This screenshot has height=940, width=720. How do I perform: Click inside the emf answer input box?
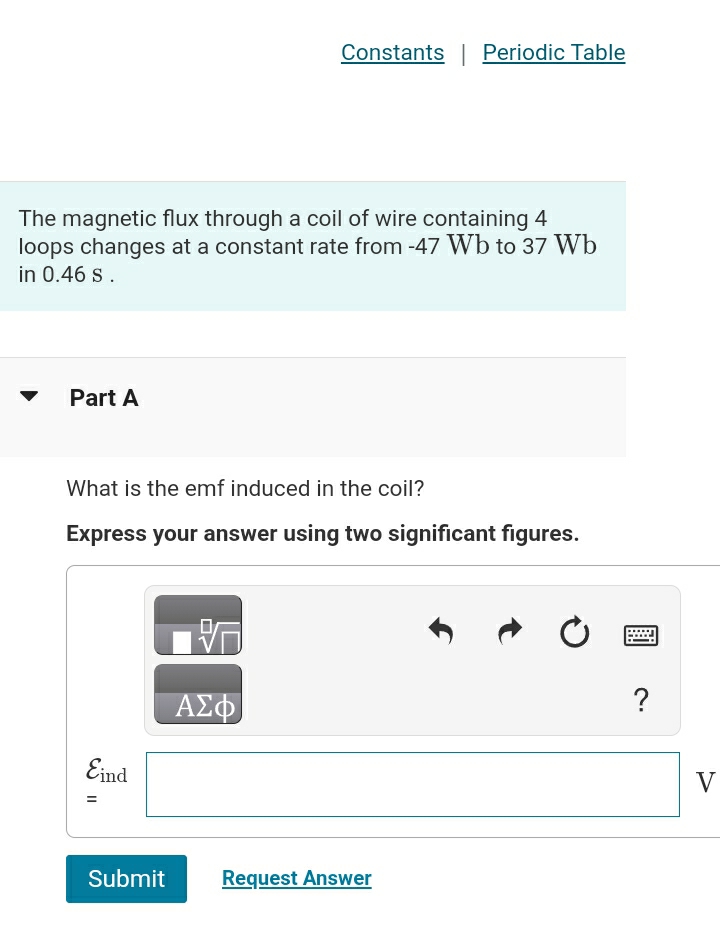(412, 784)
